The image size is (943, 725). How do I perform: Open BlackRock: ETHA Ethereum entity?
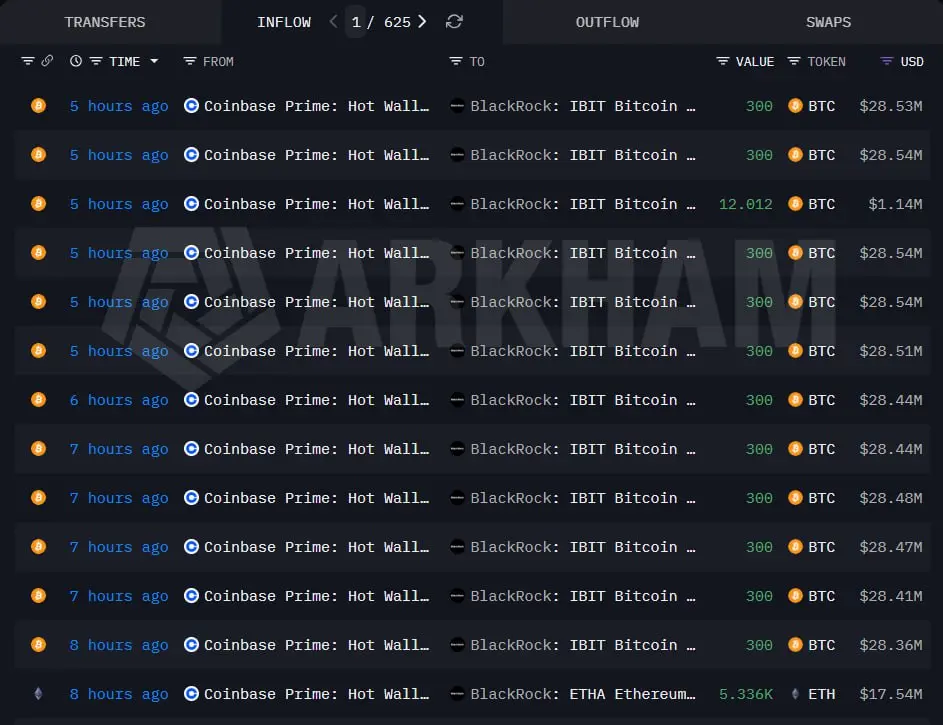pyautogui.click(x=583, y=694)
